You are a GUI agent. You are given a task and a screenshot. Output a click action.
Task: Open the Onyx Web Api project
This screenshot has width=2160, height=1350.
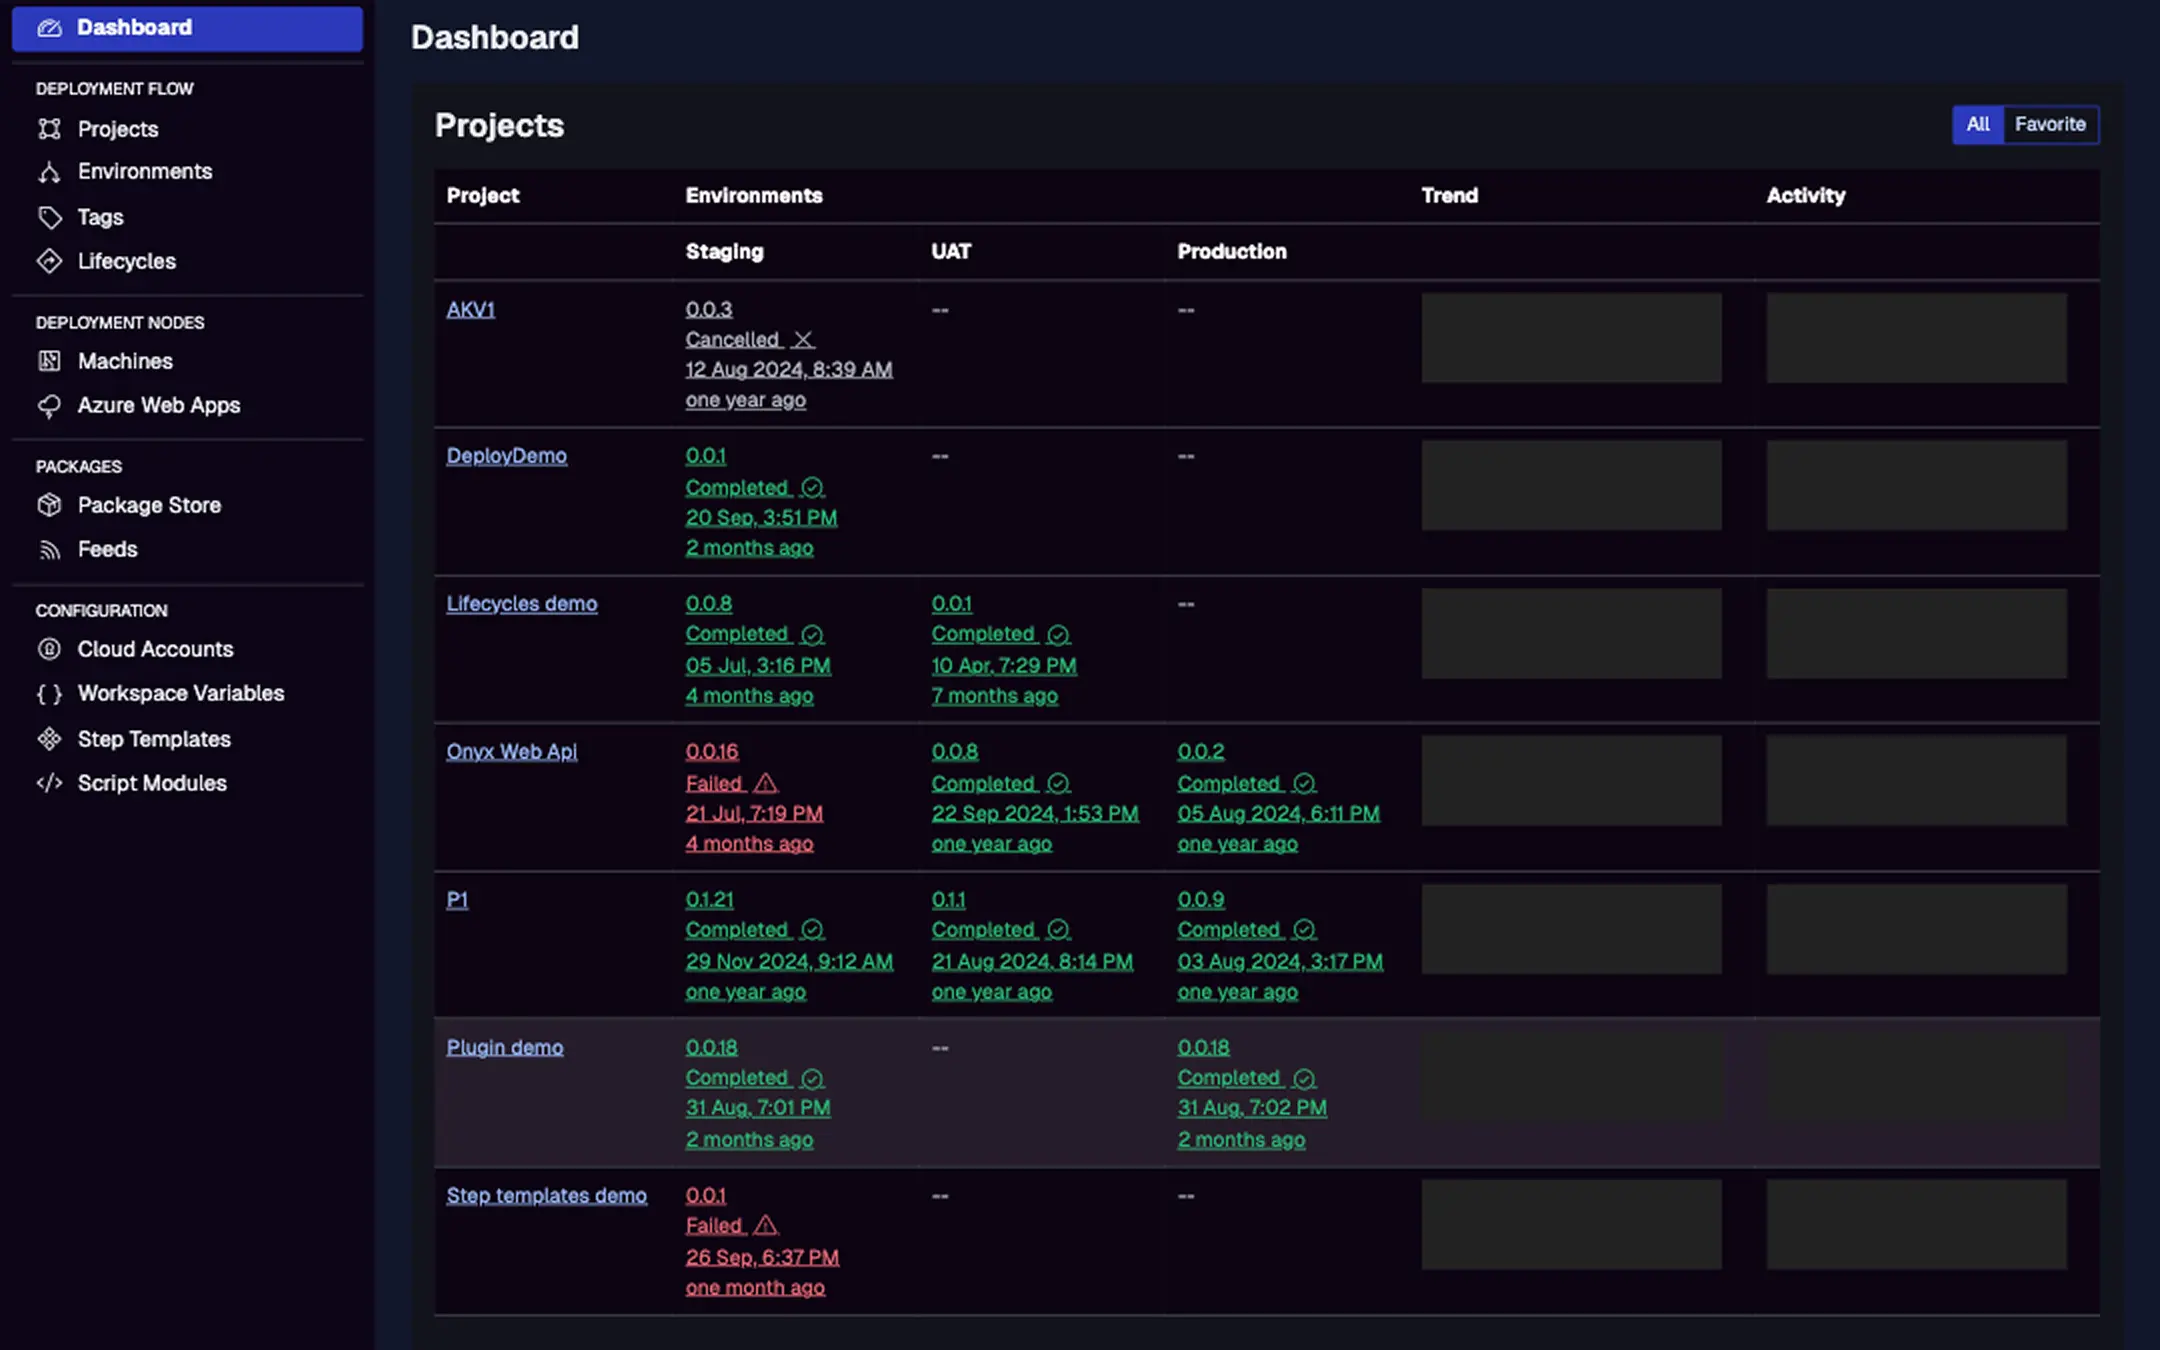(511, 751)
